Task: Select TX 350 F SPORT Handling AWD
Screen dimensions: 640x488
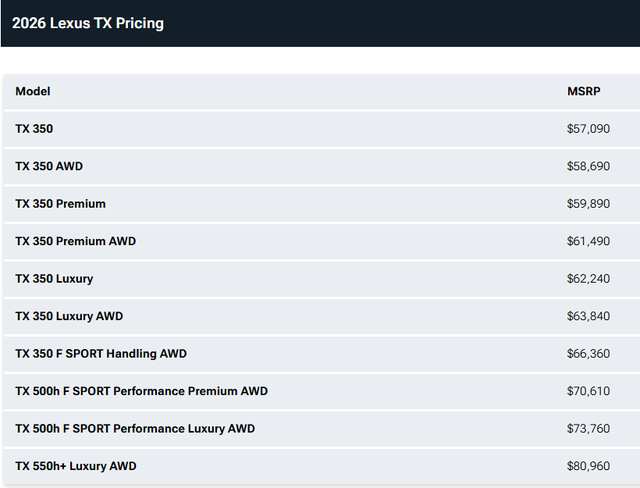Action: tap(101, 354)
